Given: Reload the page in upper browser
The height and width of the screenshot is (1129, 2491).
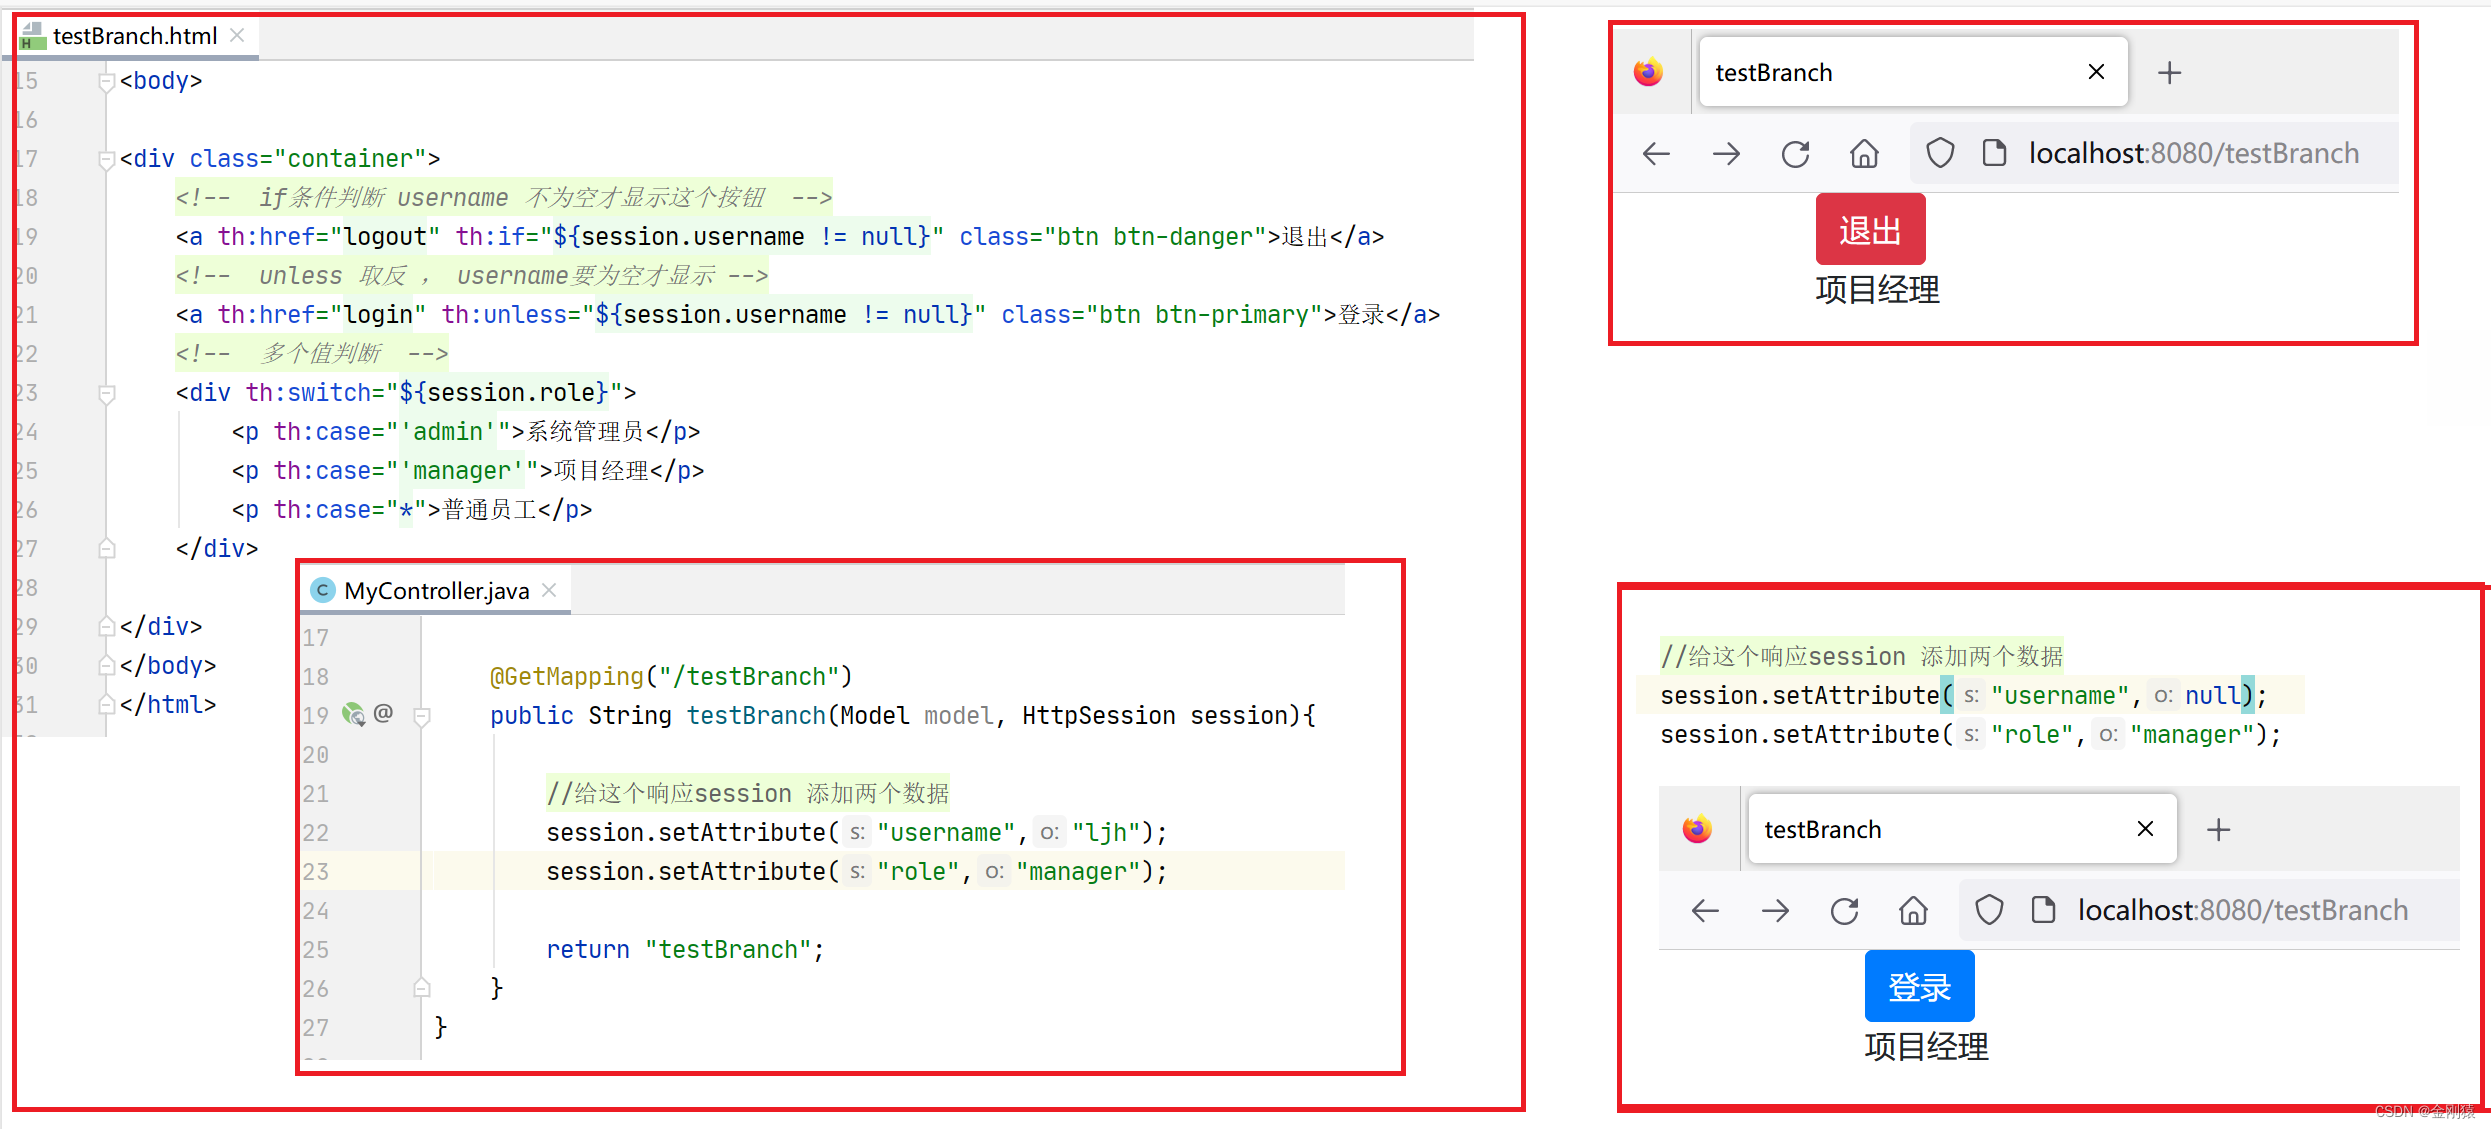Looking at the screenshot, I should click(1796, 154).
